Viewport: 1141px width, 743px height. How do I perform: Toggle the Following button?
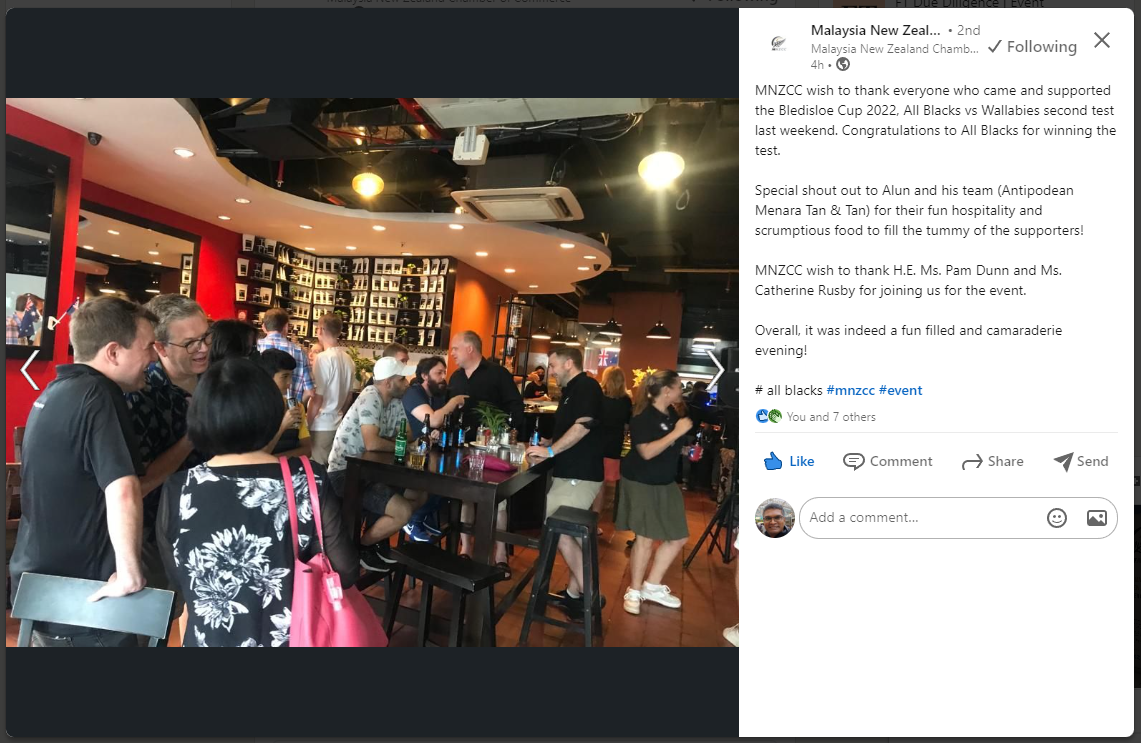1032,47
